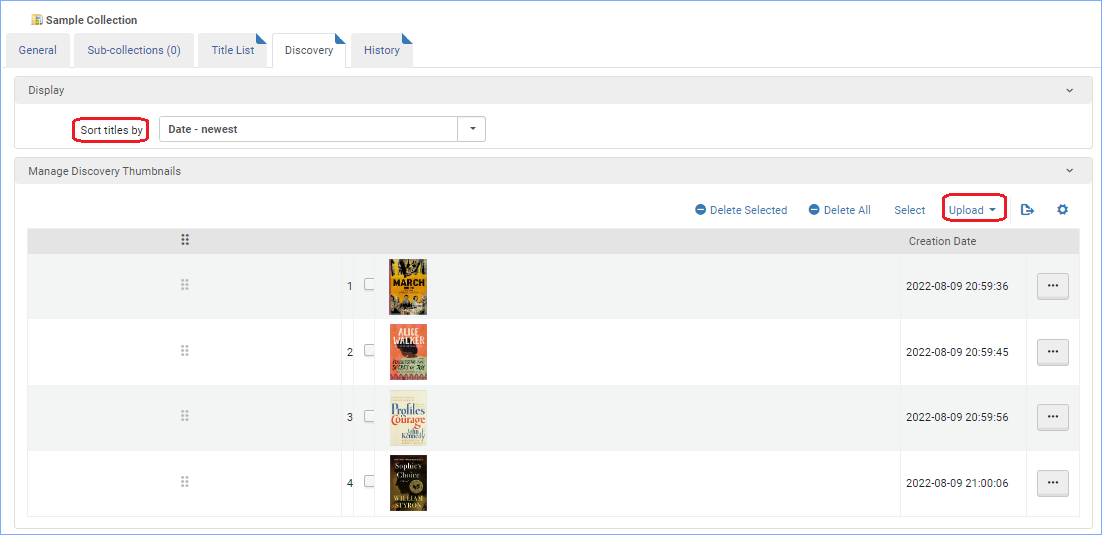
Task: Click drag handle for the March row
Action: 185,286
